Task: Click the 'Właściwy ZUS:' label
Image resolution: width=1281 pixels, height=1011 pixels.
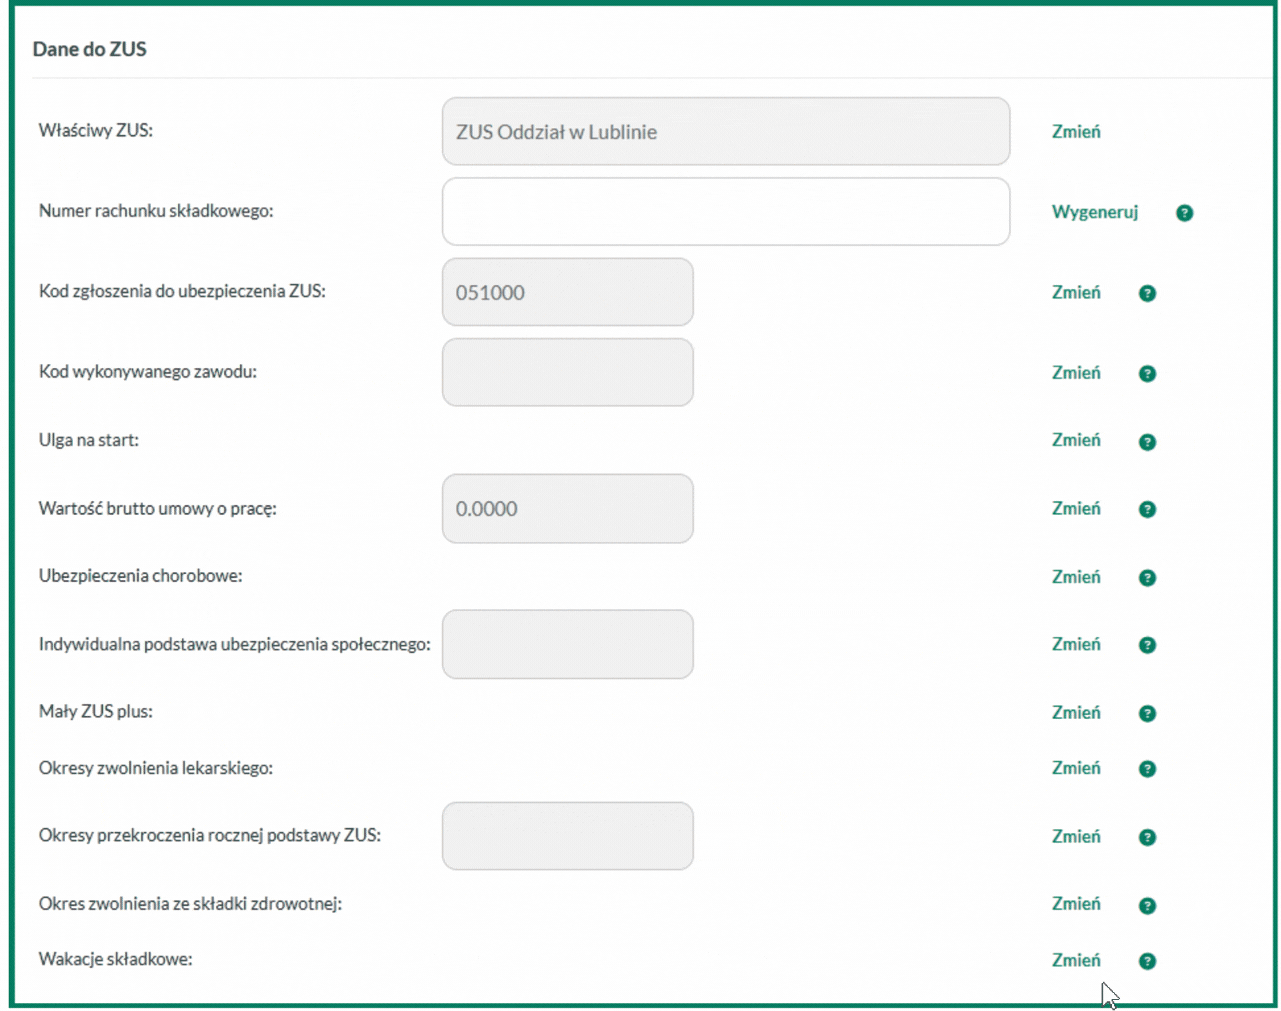Action: [96, 131]
